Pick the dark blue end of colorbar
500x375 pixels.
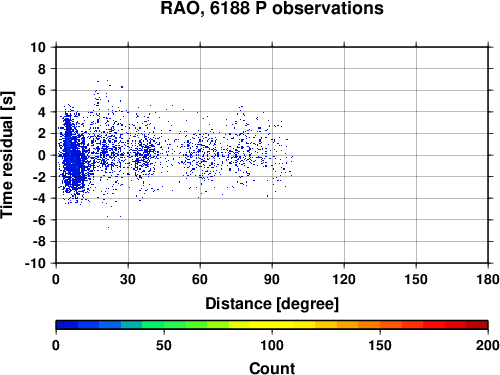[x=67, y=325]
